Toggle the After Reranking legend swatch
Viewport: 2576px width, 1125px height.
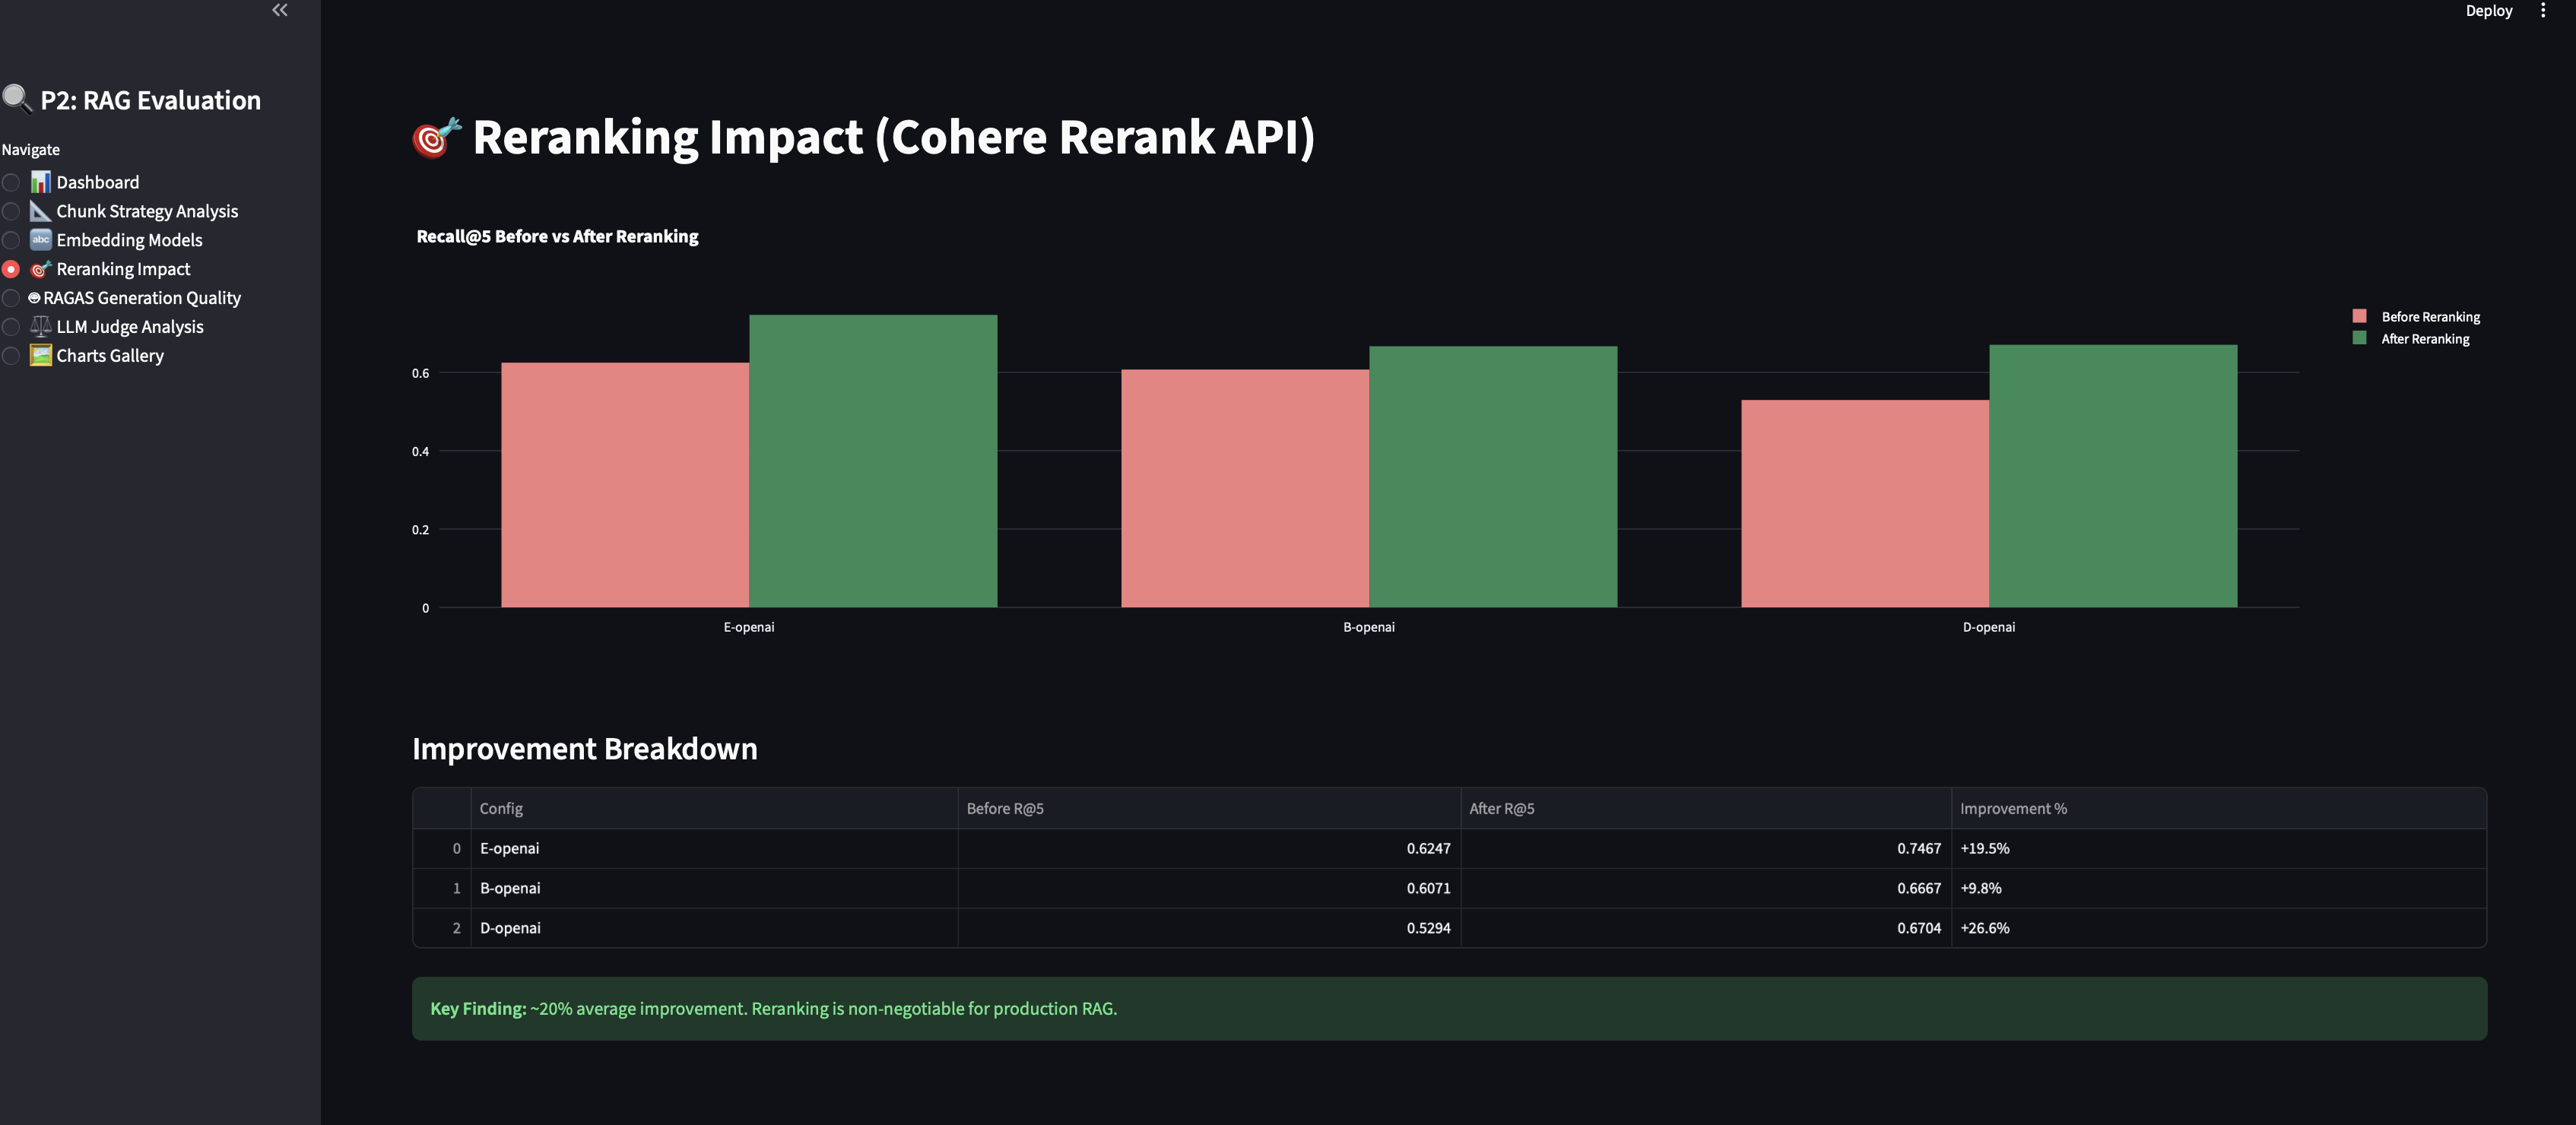coord(2359,338)
